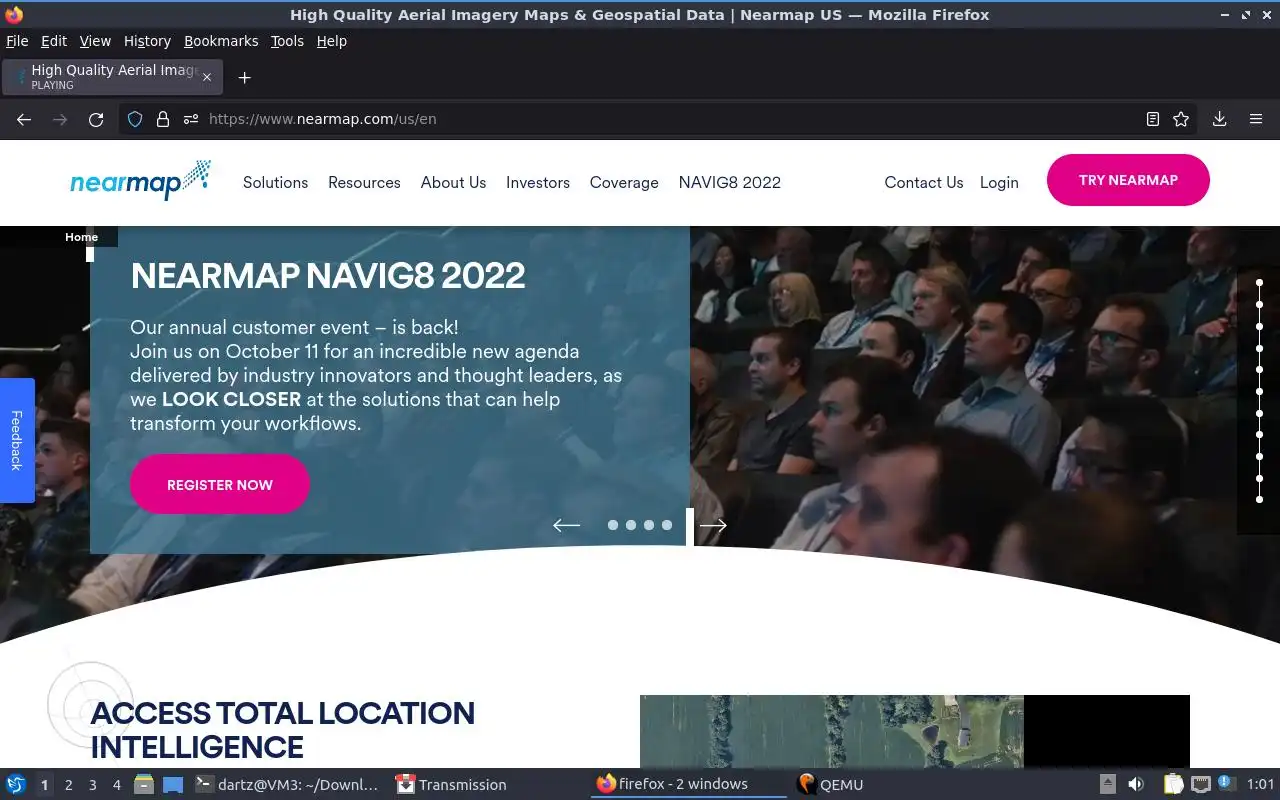Open network status tray icon
The width and height of the screenshot is (1280, 800).
1201,785
